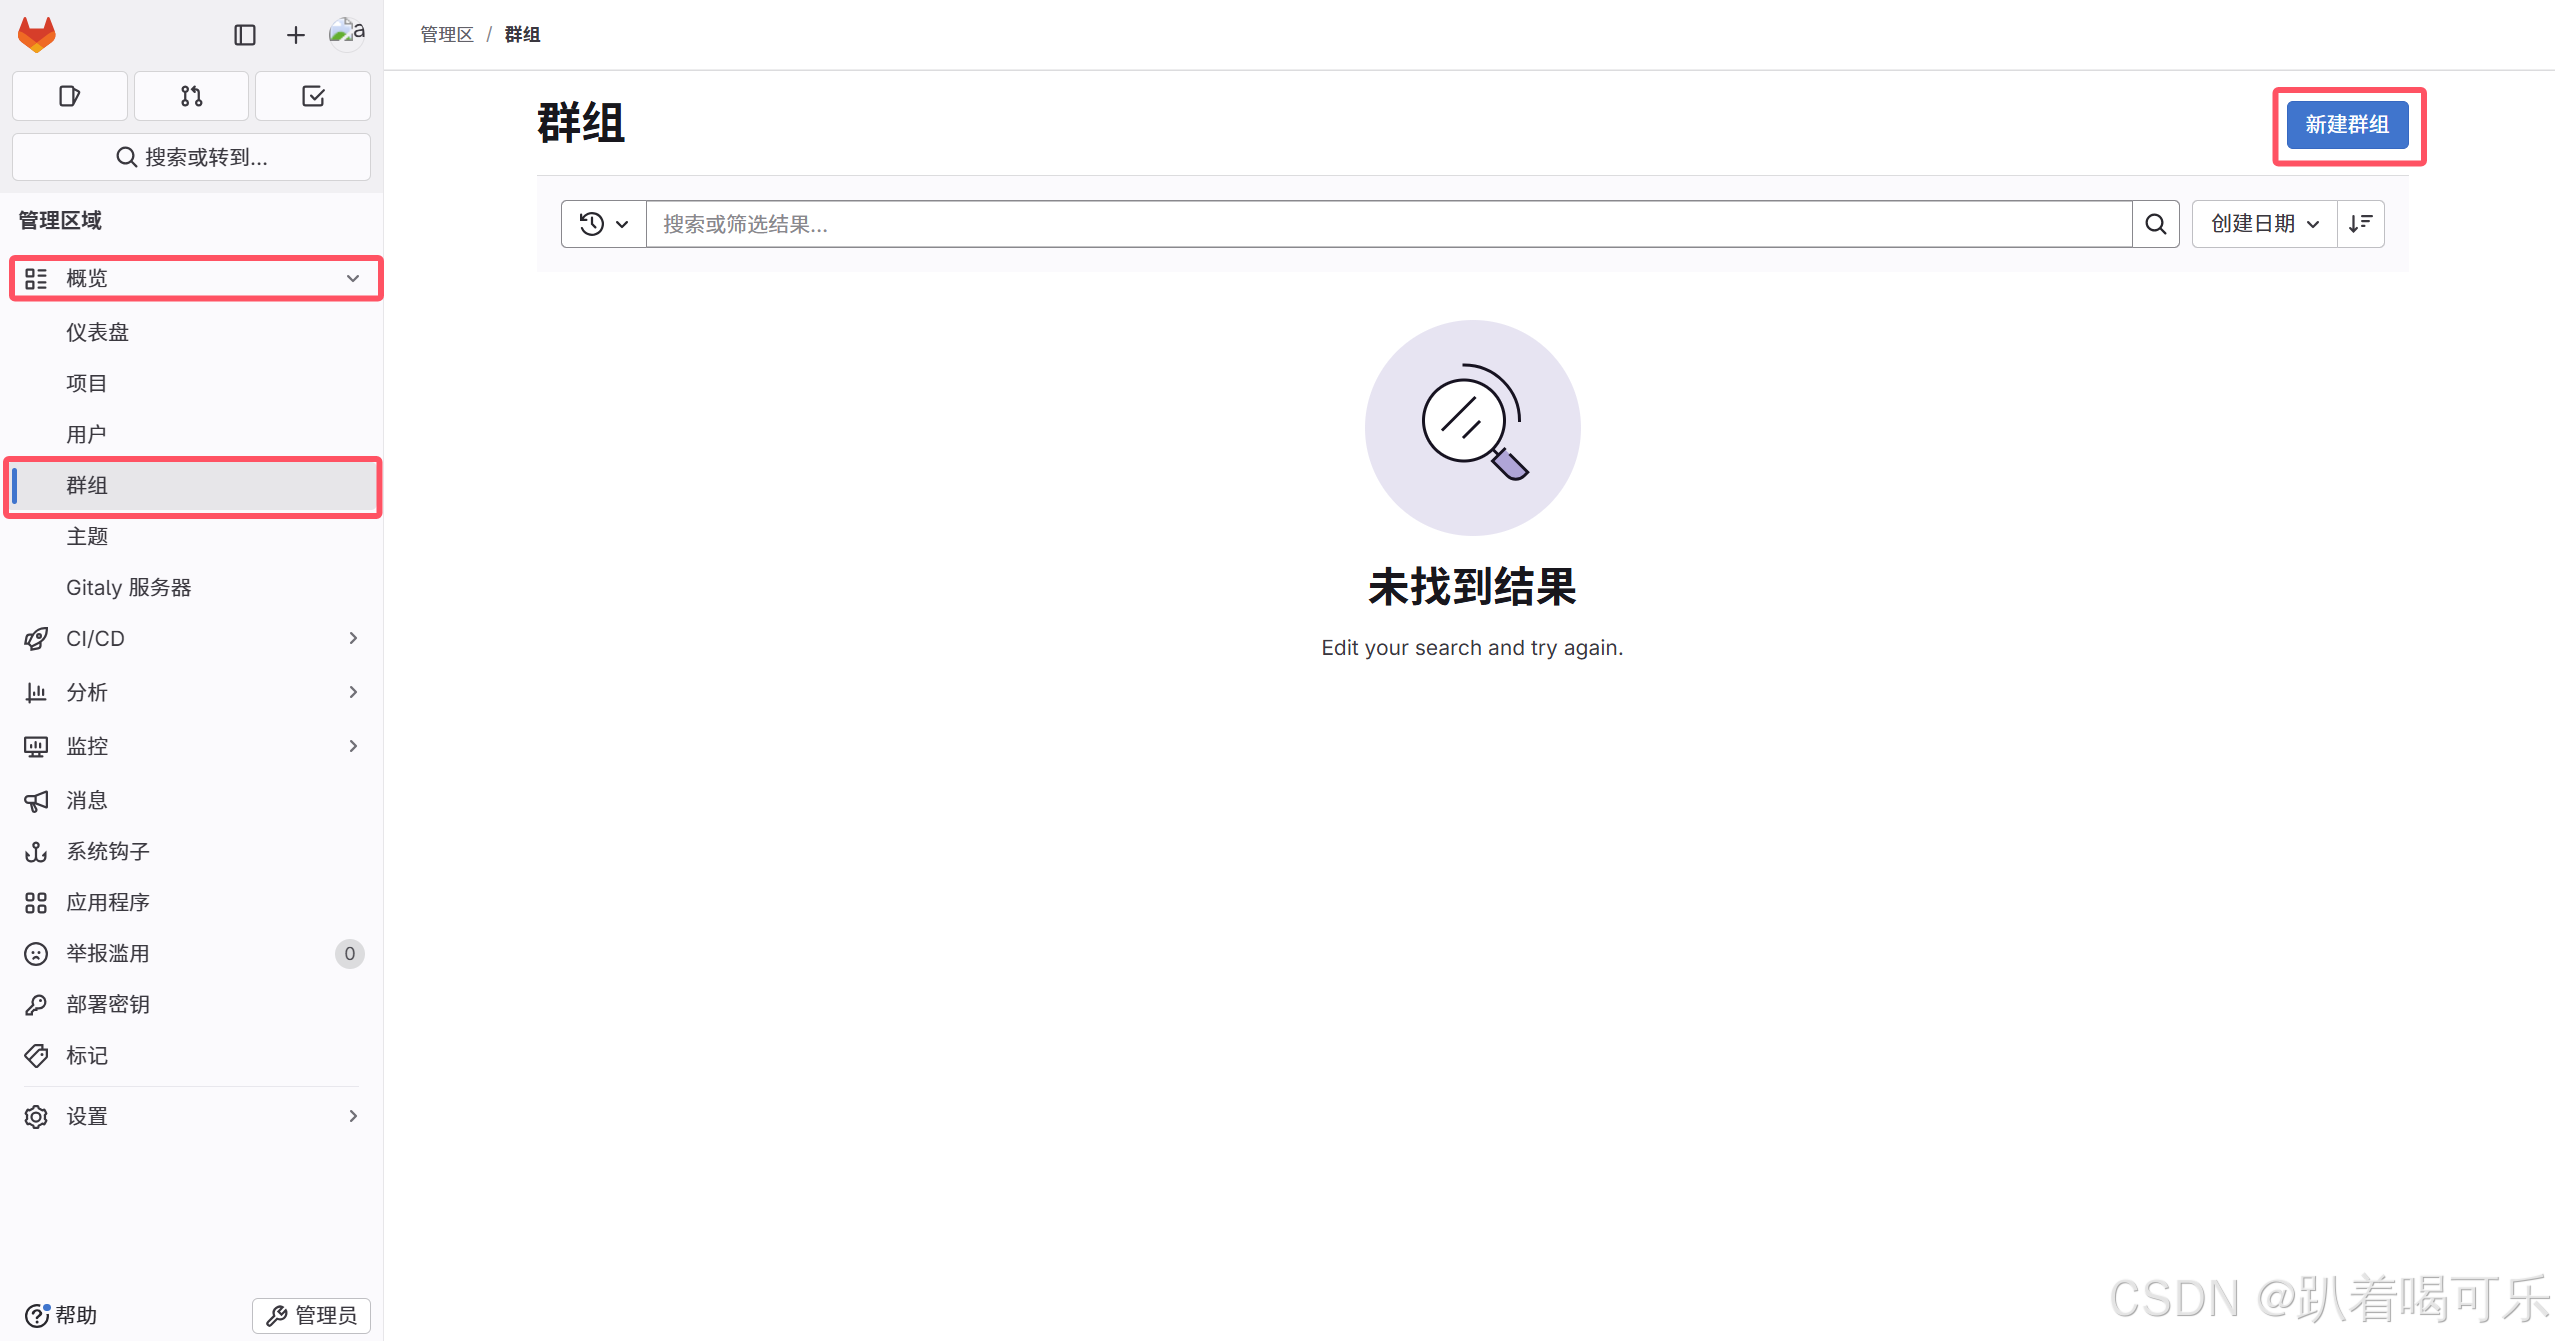Toggle the sidebar collapse icon
The width and height of the screenshot is (2555, 1341).
tap(245, 35)
